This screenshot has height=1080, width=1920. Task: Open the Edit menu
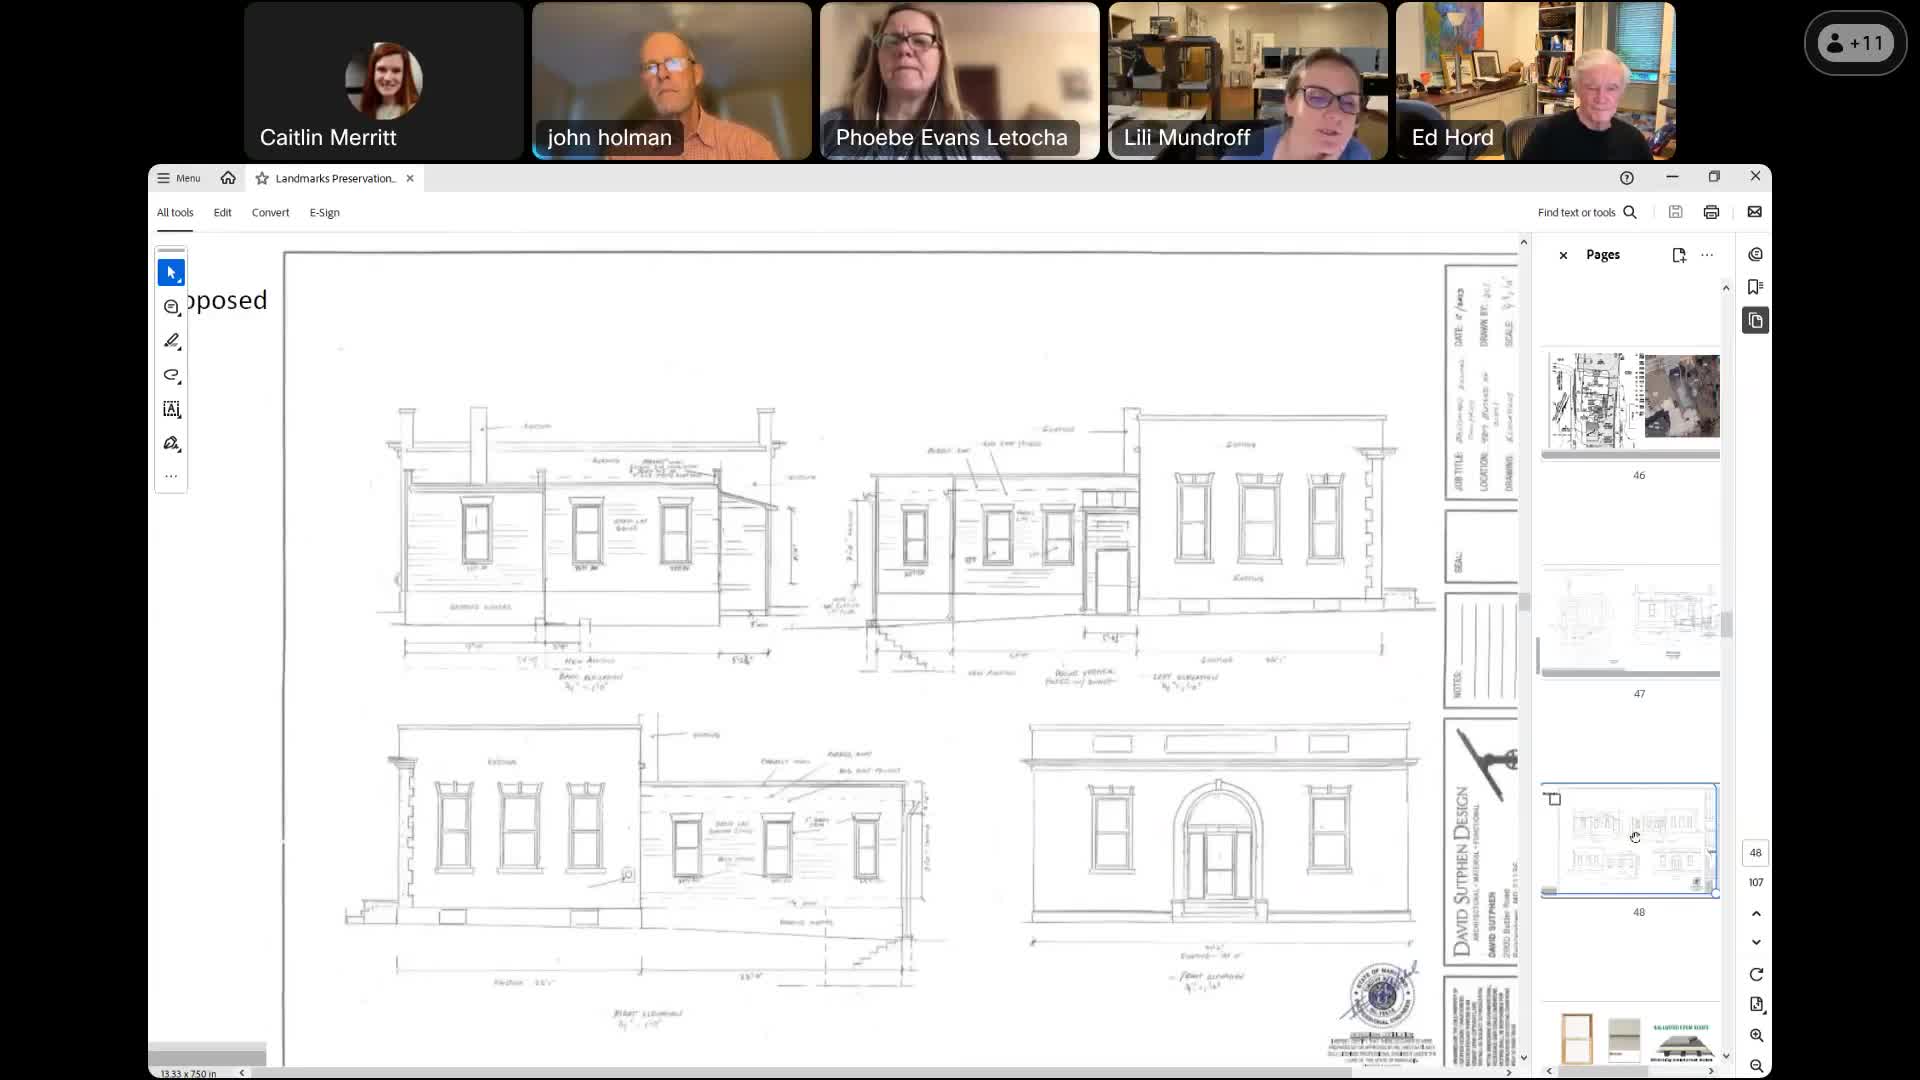tap(222, 212)
